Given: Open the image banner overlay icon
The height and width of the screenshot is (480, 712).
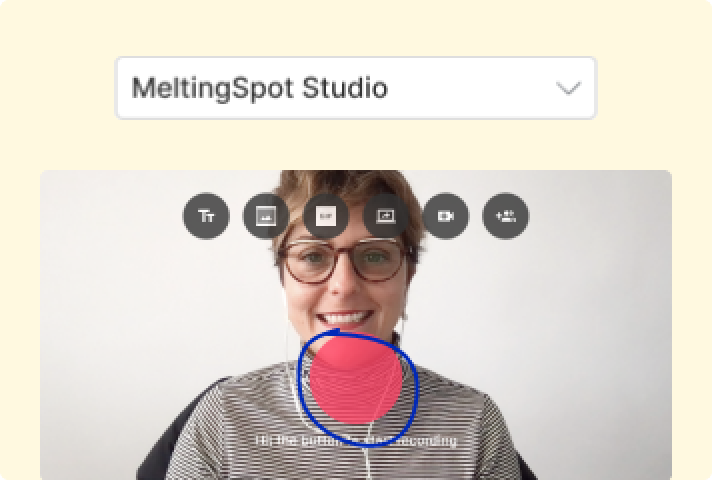Looking at the screenshot, I should tap(266, 216).
